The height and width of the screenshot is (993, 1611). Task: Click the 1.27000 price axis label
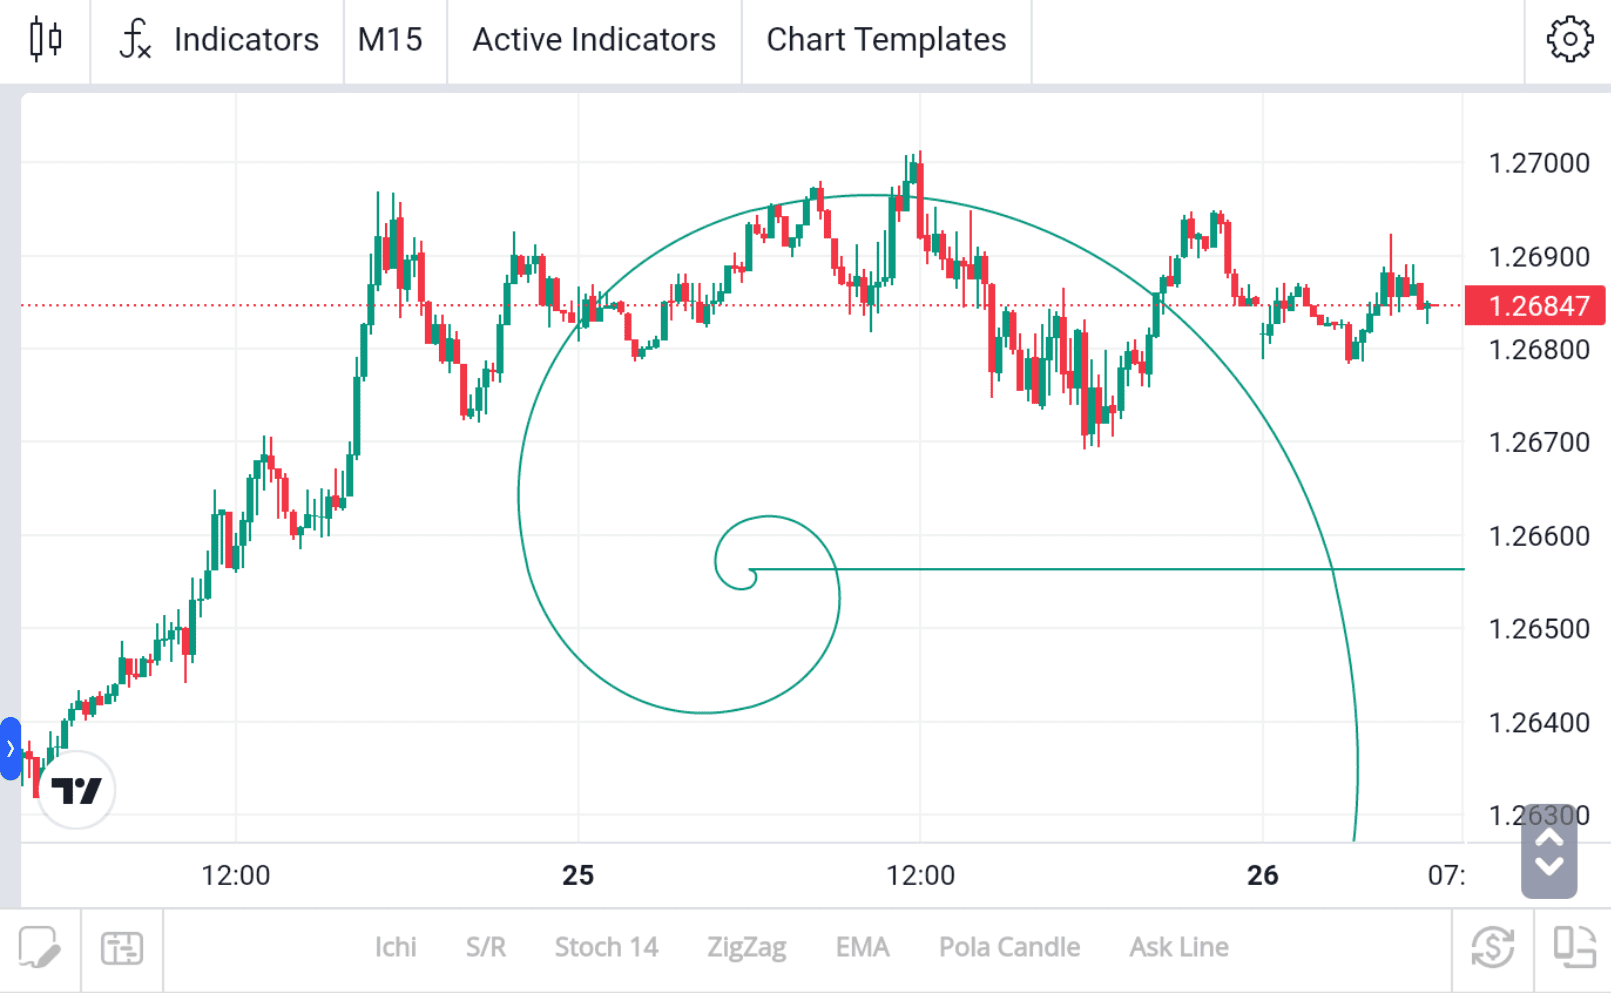[1539, 163]
